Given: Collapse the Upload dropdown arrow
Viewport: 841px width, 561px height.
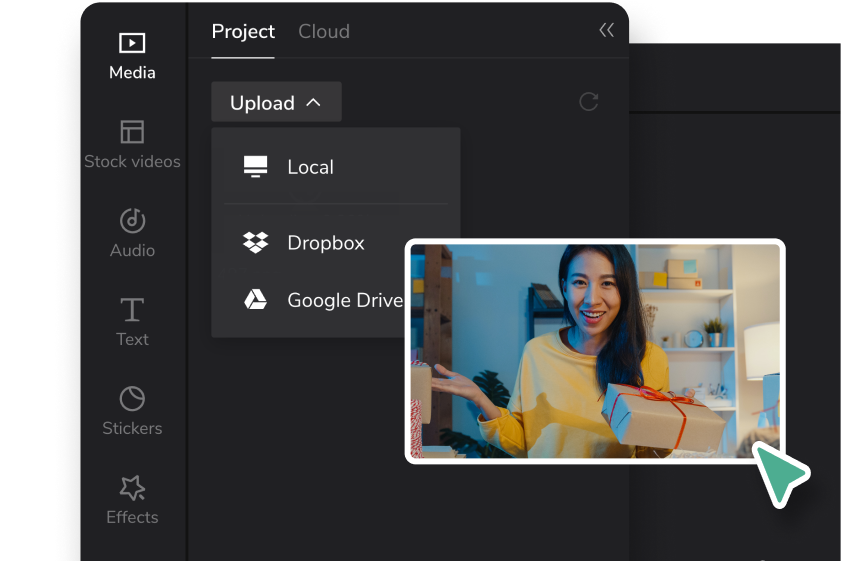Looking at the screenshot, I should click(313, 102).
